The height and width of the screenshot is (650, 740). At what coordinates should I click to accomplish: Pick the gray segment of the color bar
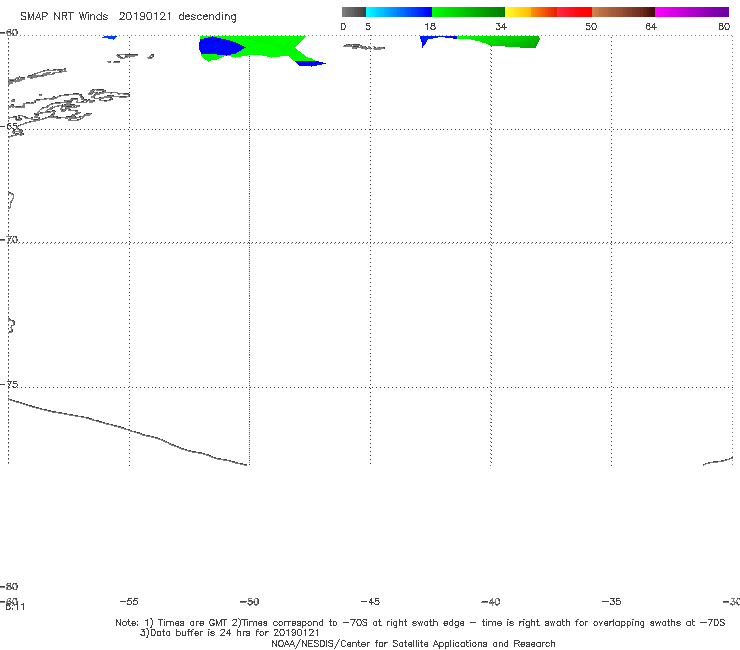click(354, 12)
